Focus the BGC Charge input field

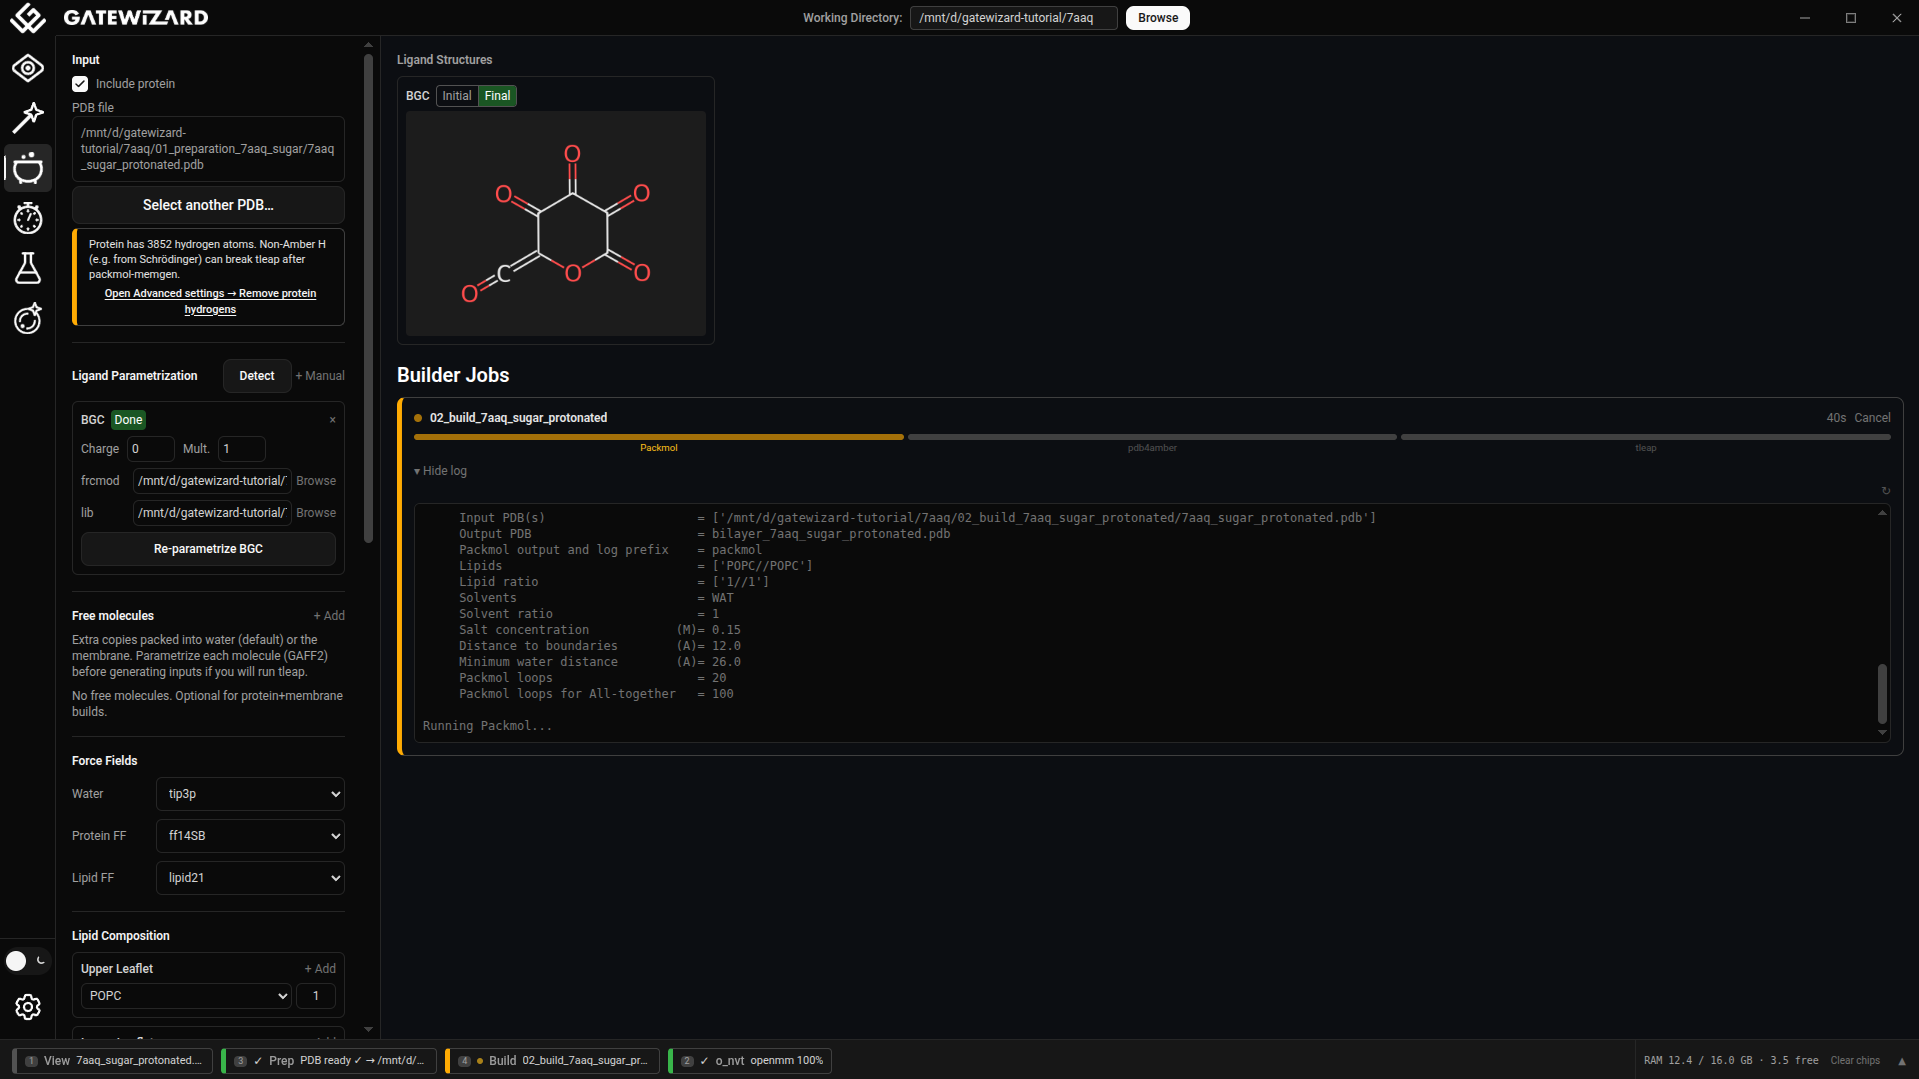[x=151, y=449]
